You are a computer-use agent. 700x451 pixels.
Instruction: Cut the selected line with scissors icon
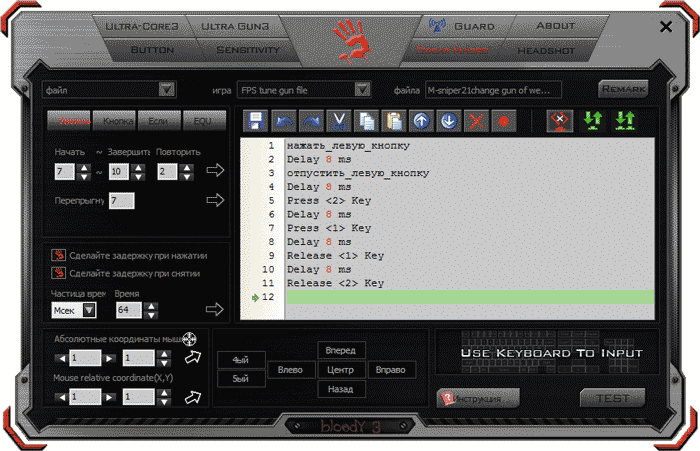coord(339,121)
